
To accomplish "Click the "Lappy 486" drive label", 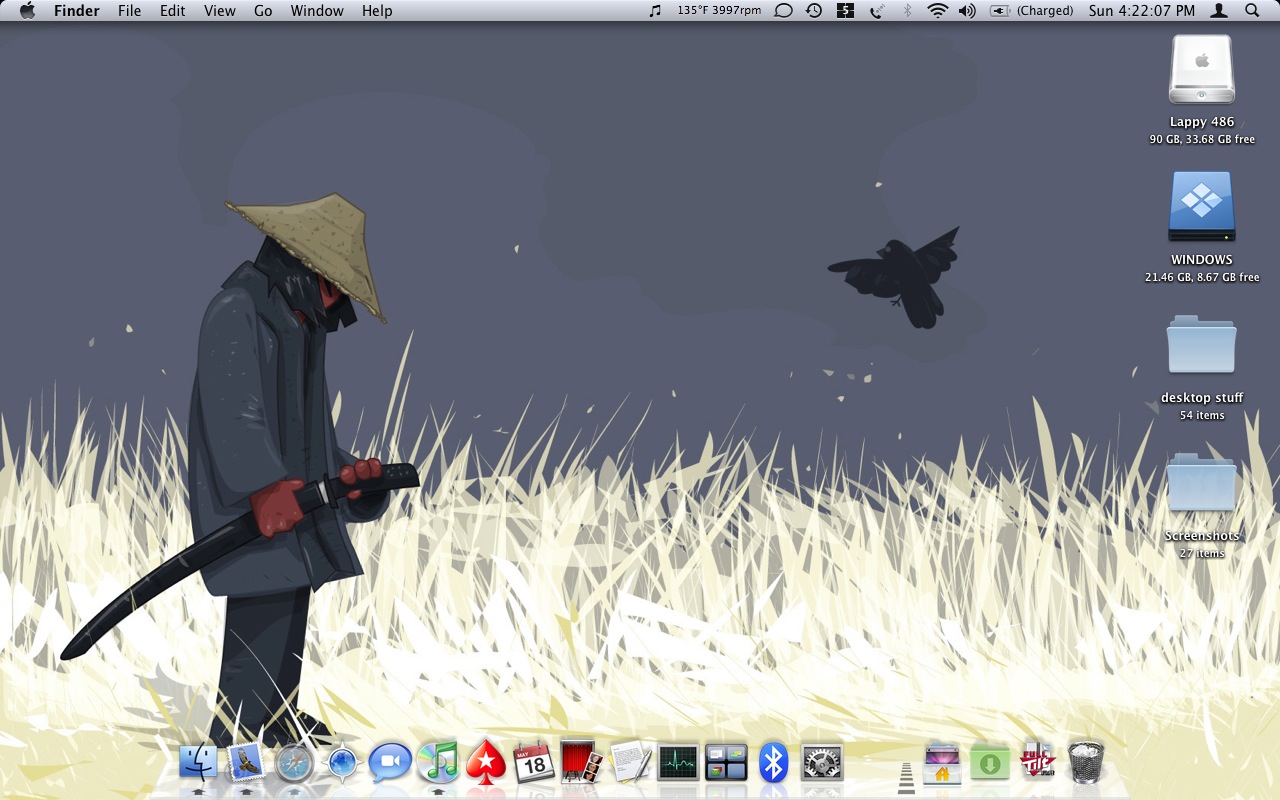I will tap(1202, 122).
